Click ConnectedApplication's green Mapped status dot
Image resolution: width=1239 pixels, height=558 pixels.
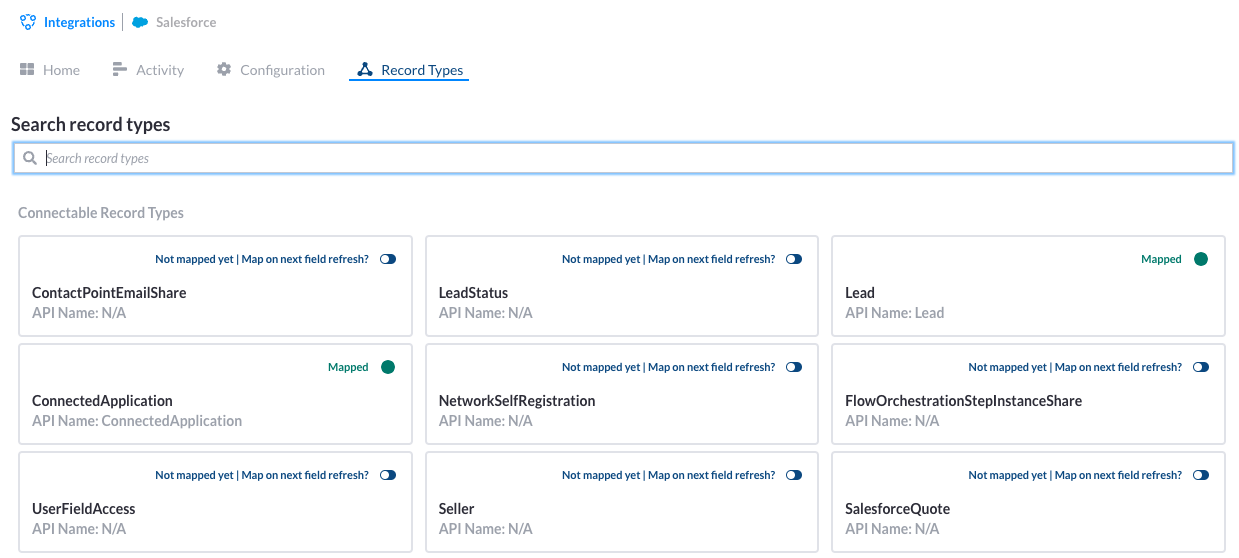click(388, 367)
